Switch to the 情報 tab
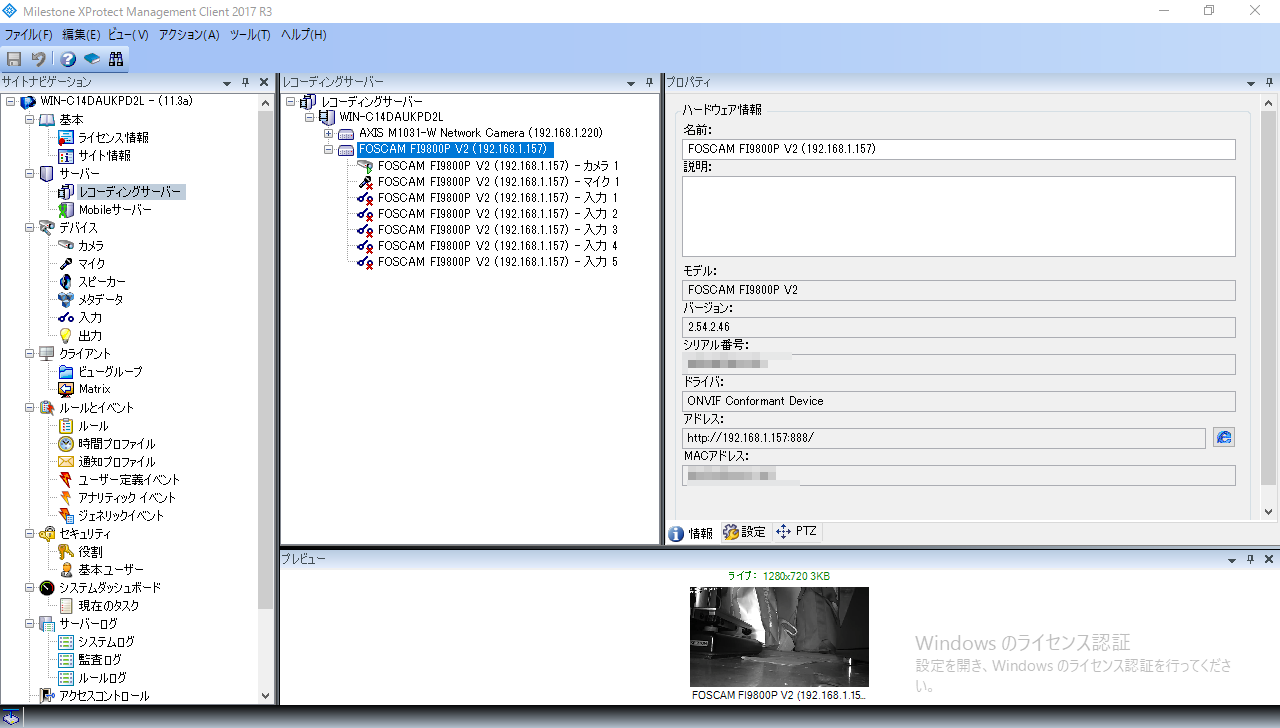The width and height of the screenshot is (1280, 728). pyautogui.click(x=691, y=533)
